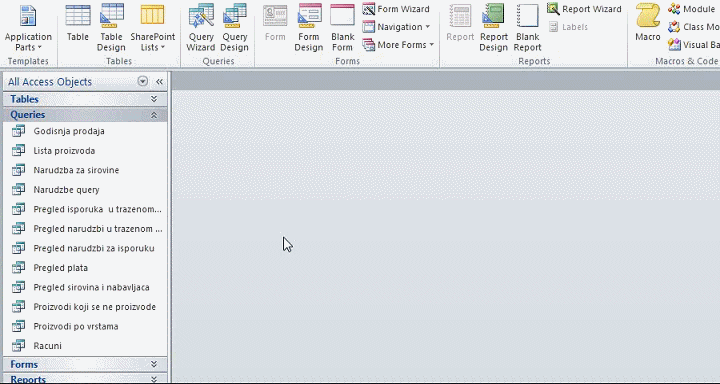Launch Query Design view

[x=234, y=28]
